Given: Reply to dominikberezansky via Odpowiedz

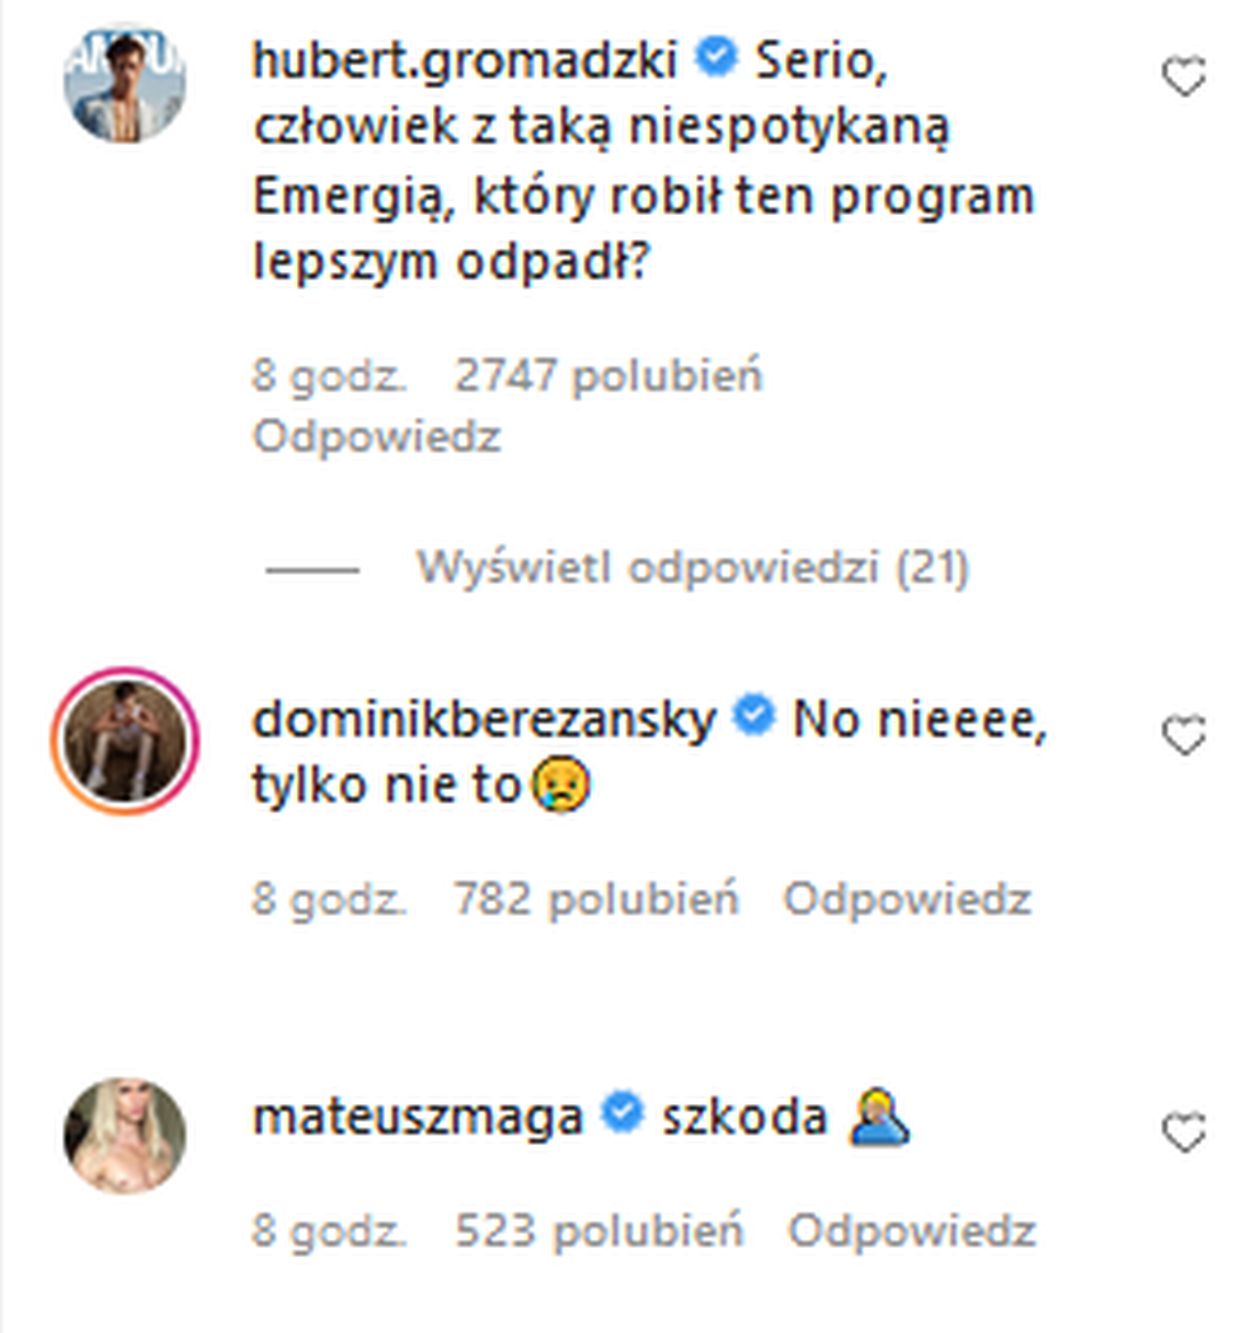Looking at the screenshot, I should tap(906, 899).
